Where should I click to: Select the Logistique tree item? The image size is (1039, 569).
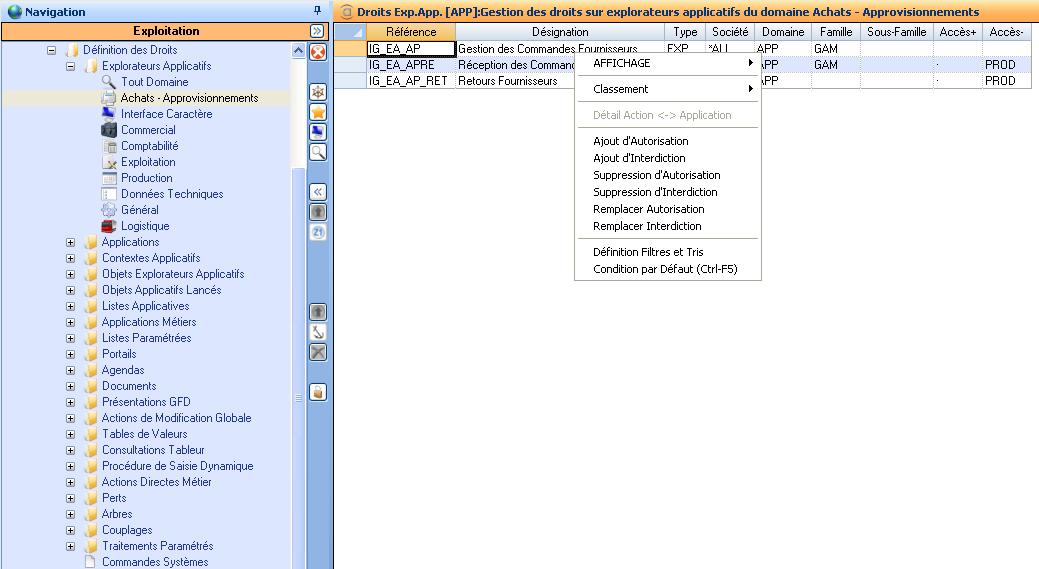click(145, 226)
